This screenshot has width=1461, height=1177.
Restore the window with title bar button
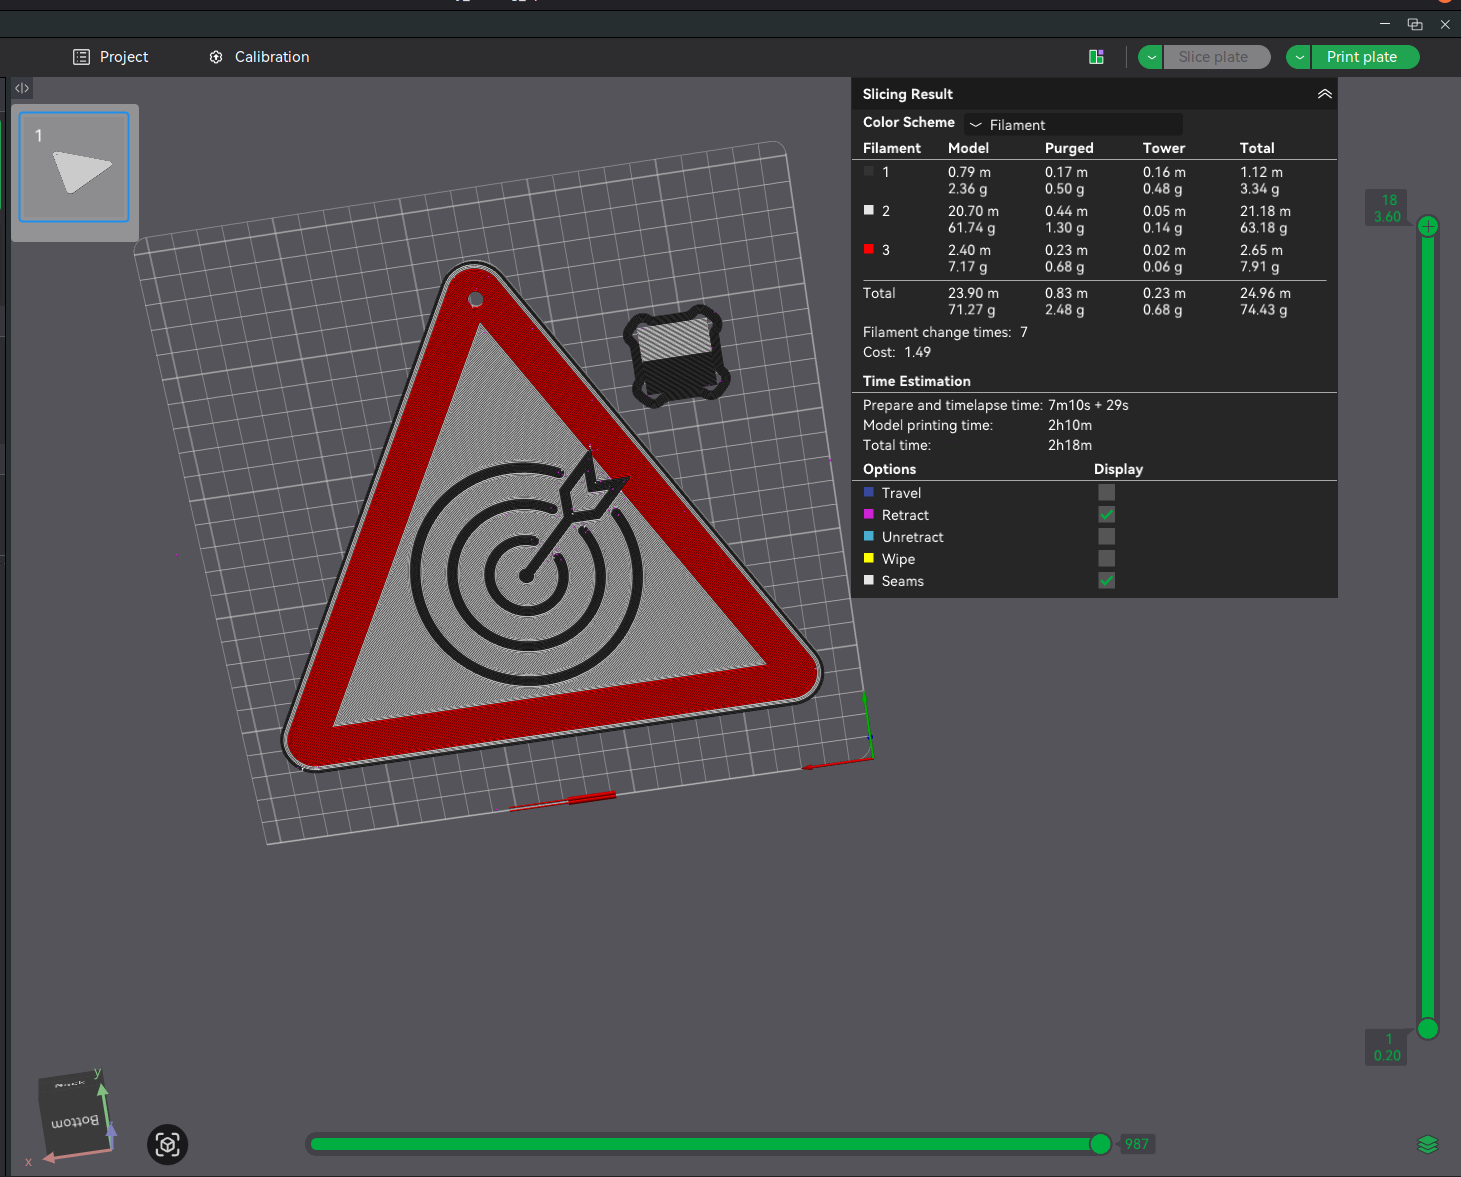(x=1415, y=24)
